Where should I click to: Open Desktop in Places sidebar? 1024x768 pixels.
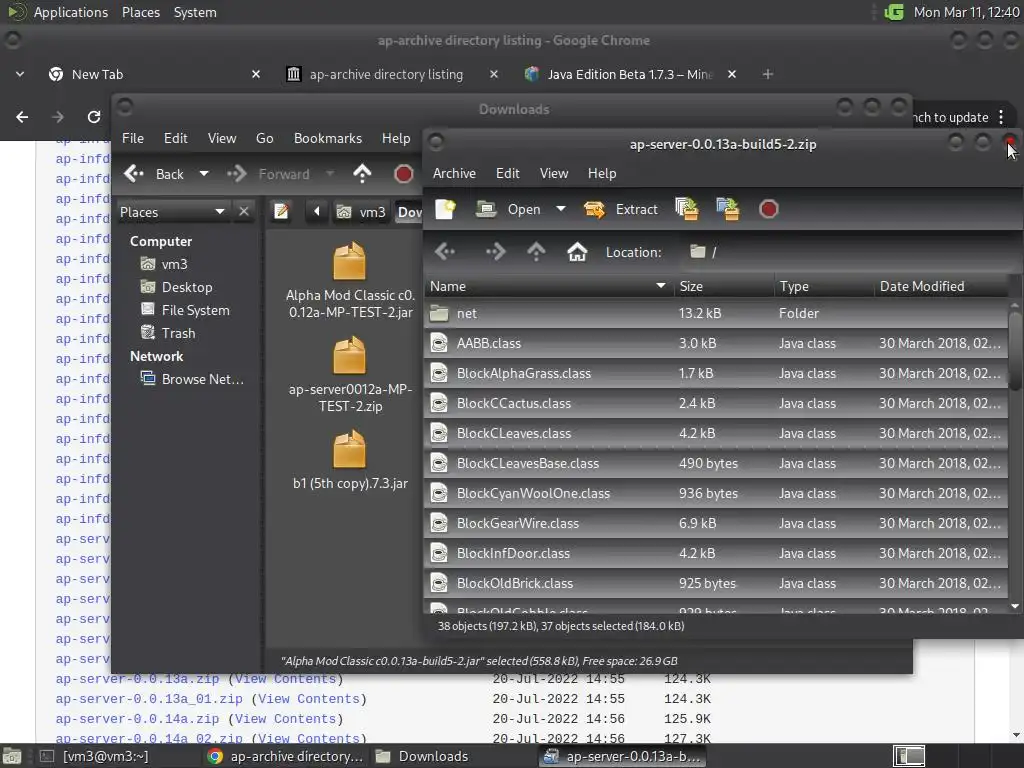click(177, 287)
